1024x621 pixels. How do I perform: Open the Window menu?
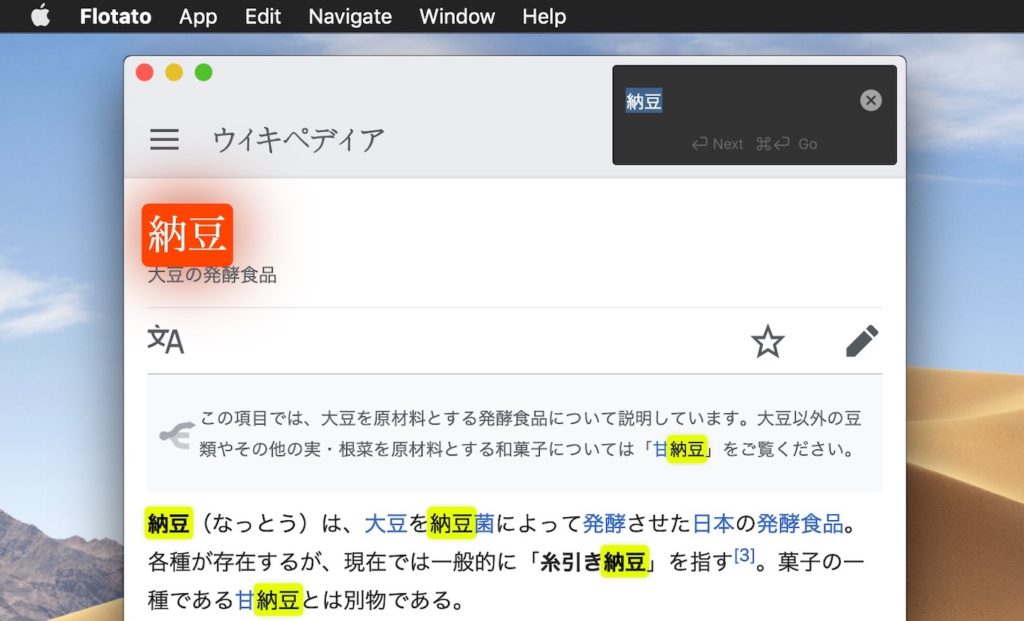click(x=457, y=16)
